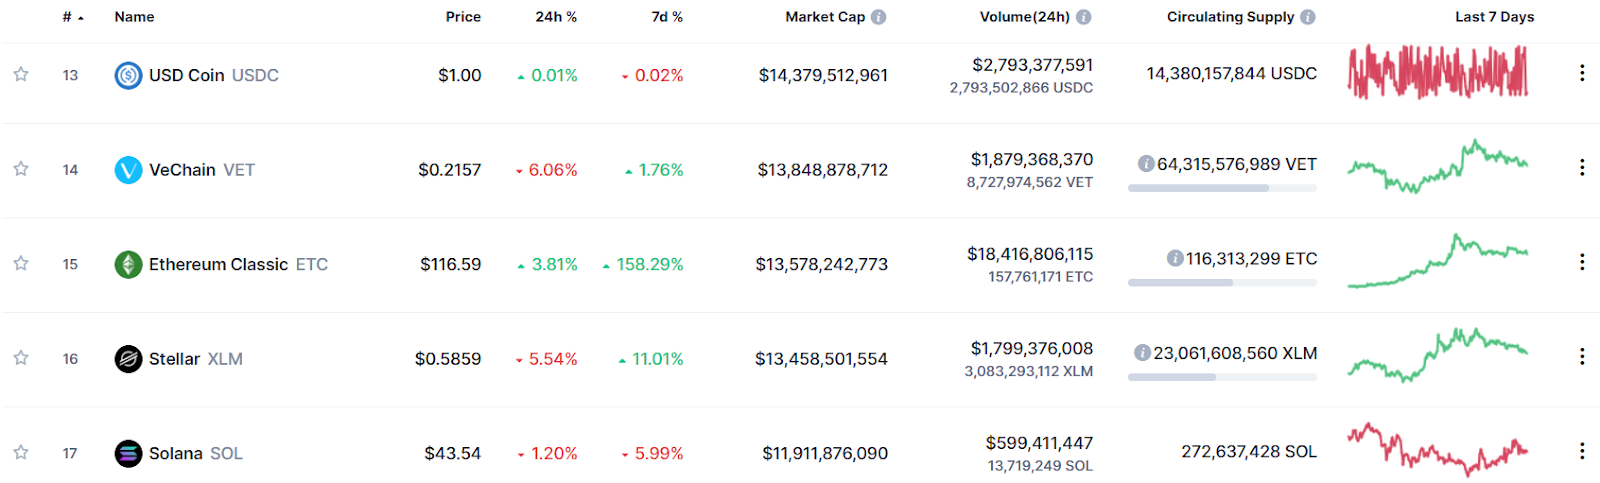1600x483 pixels.
Task: Click Stellar market cap $13,458,501,554
Action: pos(821,359)
